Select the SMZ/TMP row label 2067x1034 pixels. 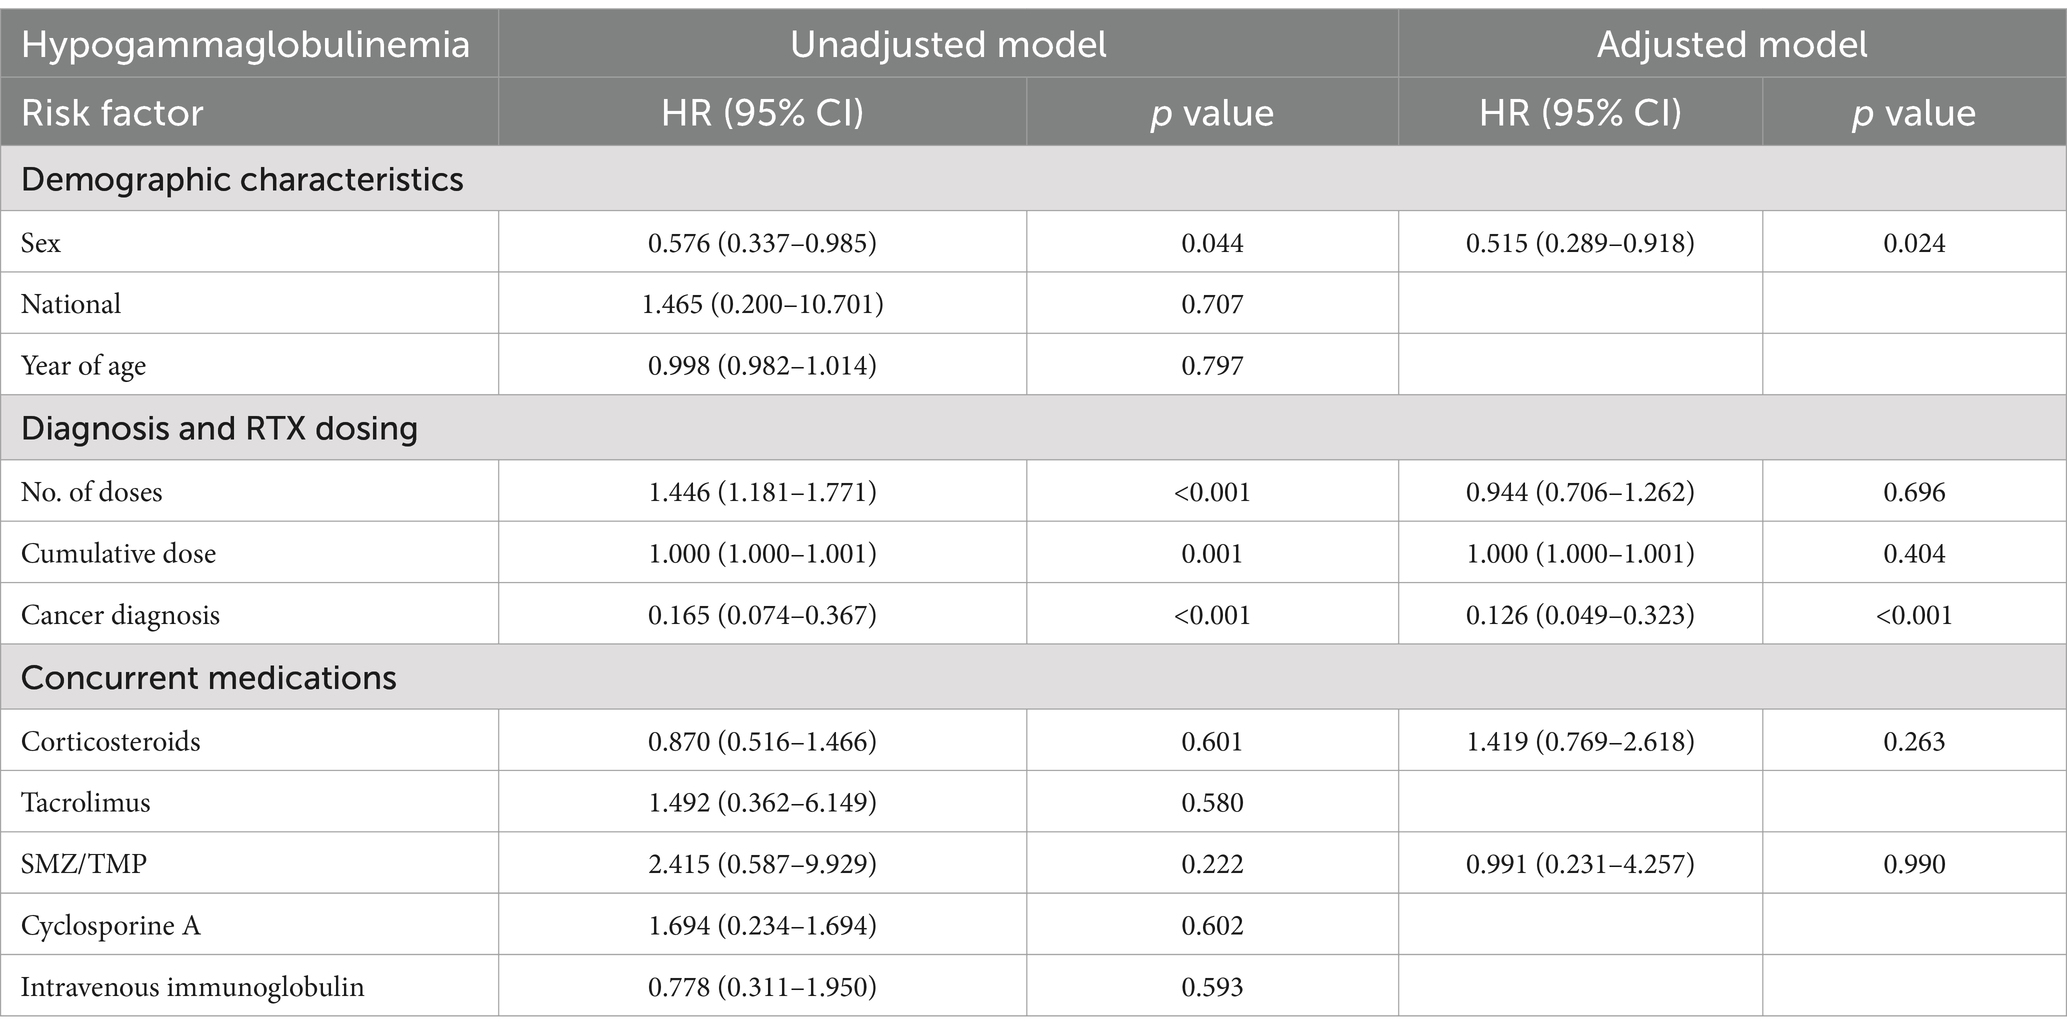84,864
